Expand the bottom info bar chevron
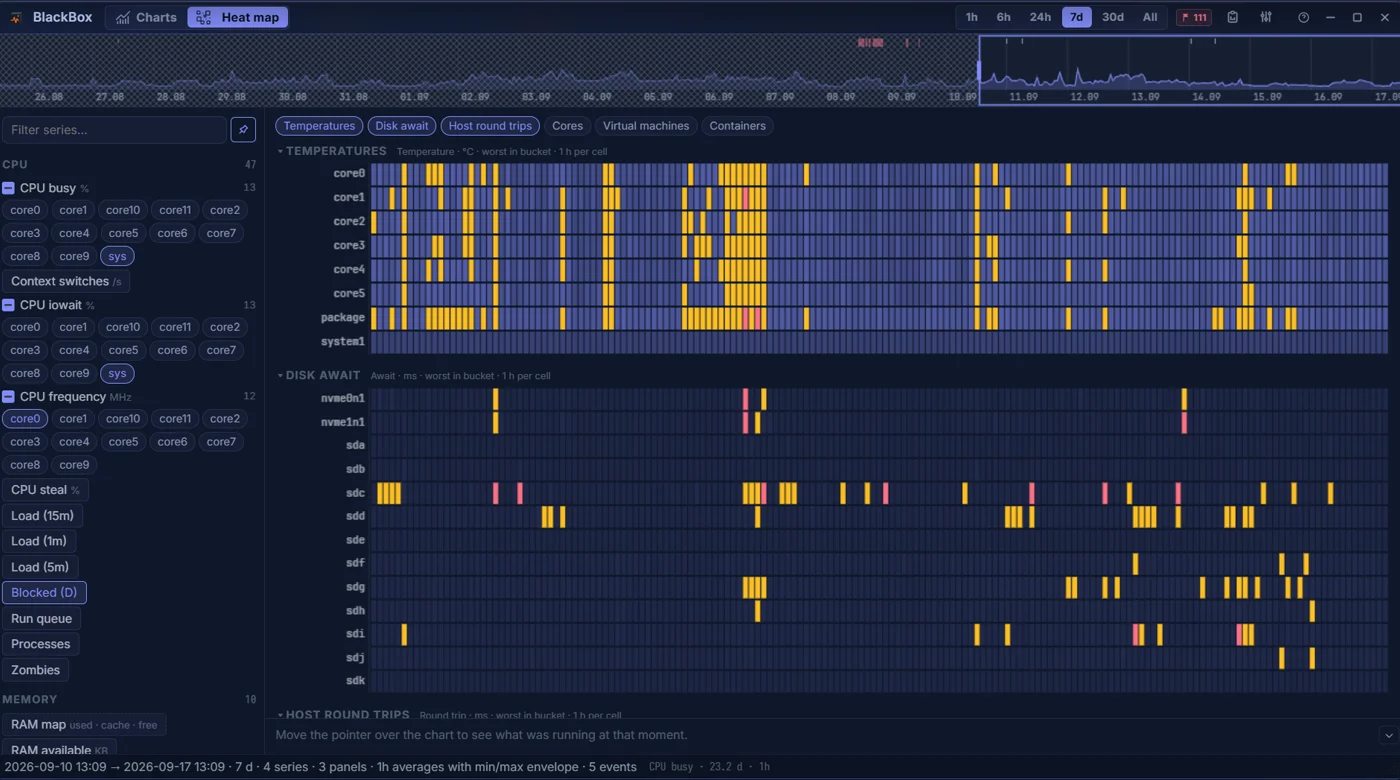This screenshot has width=1400, height=780. (x=1388, y=735)
